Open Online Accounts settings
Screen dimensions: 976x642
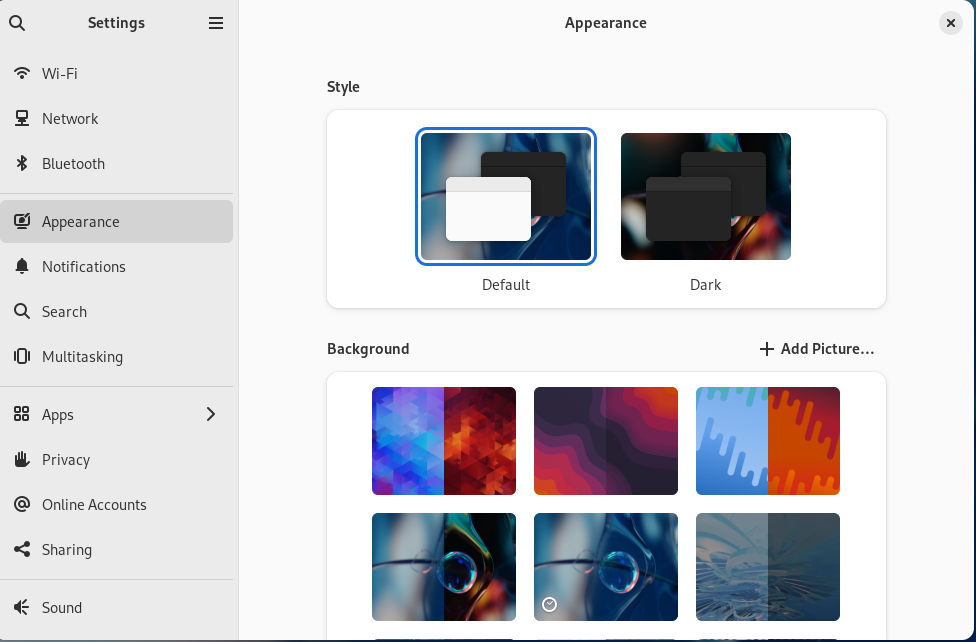[116, 504]
